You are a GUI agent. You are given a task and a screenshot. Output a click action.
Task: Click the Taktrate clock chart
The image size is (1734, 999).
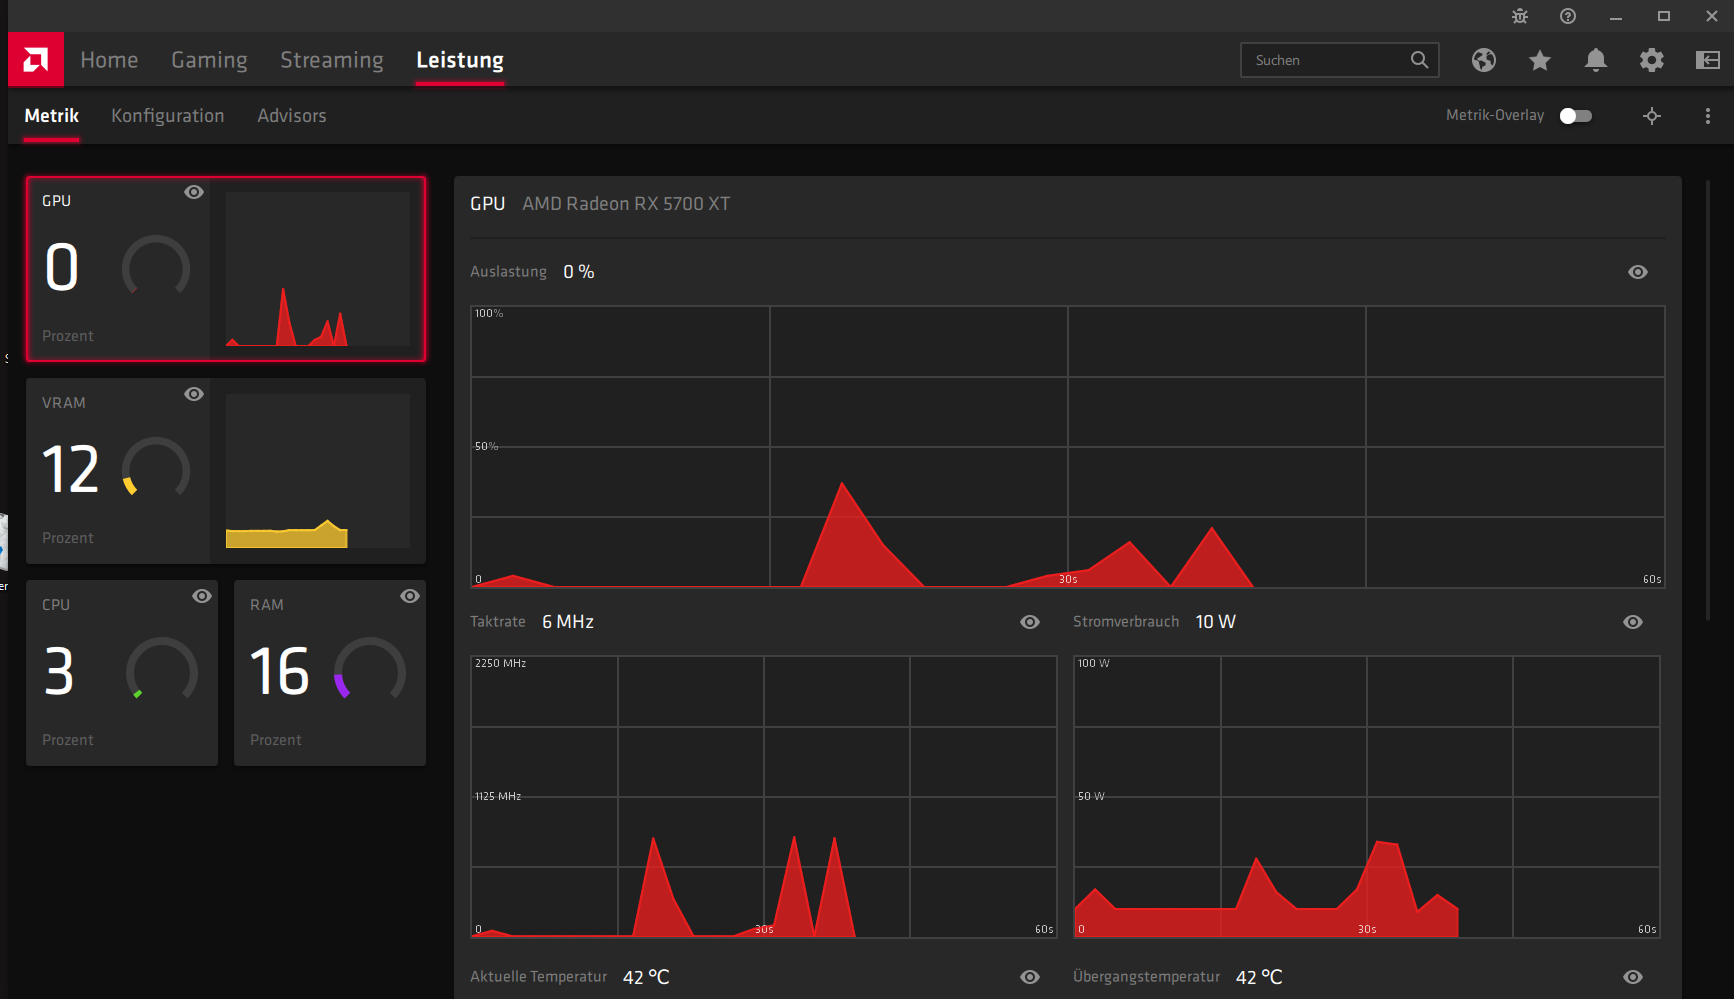764,797
